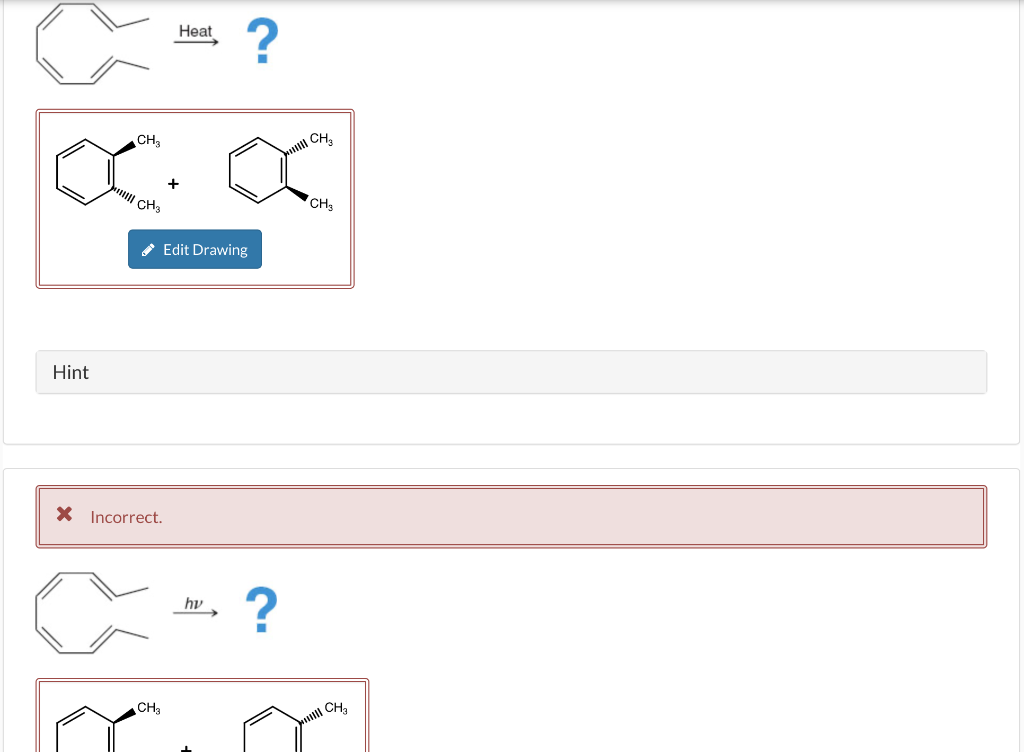Expand the Hint panel
The image size is (1024, 752).
pos(511,371)
